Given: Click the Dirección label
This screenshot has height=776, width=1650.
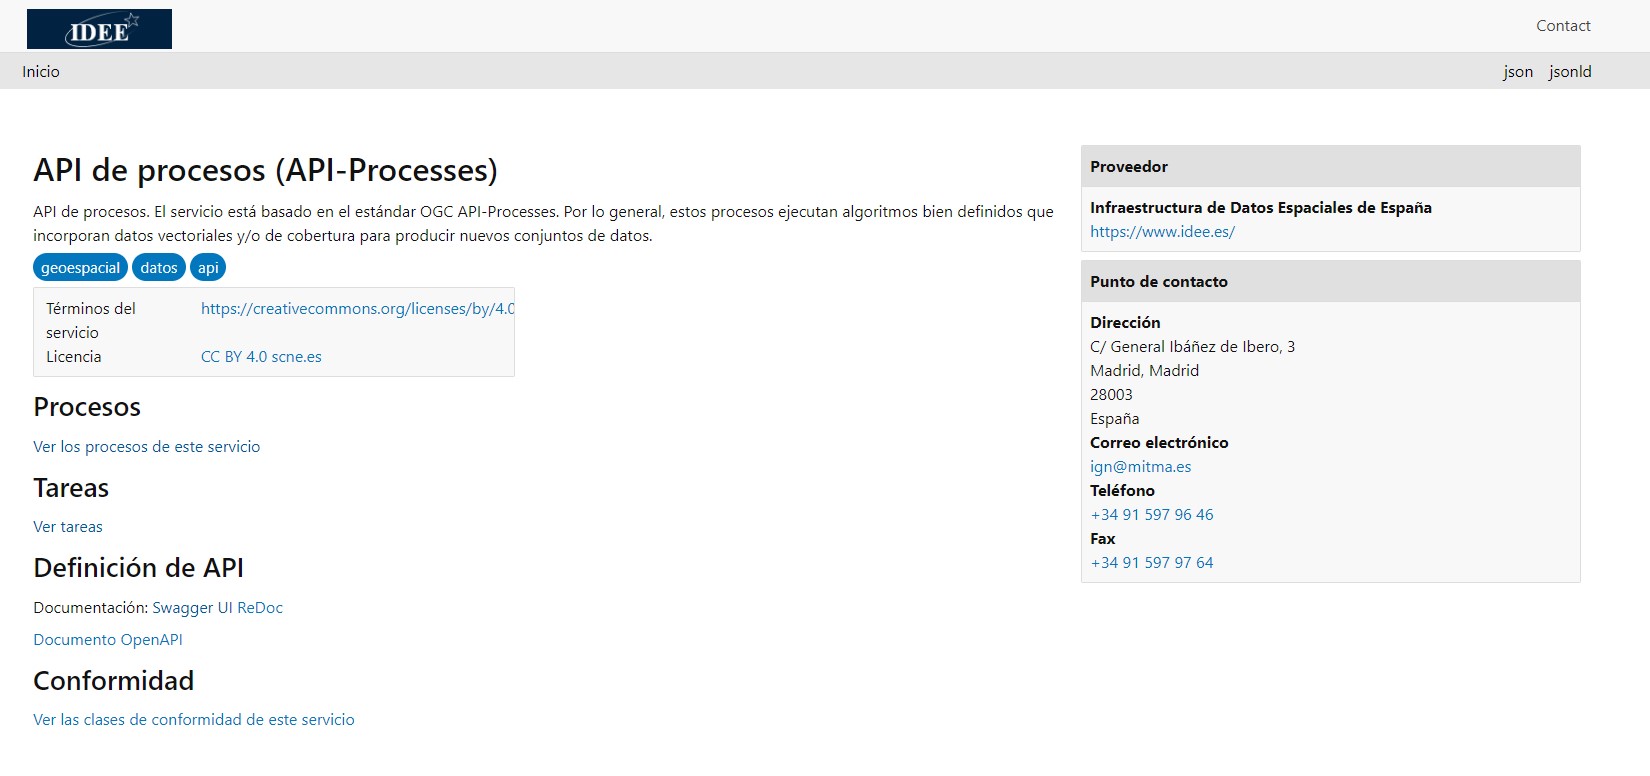Looking at the screenshot, I should (1125, 323).
